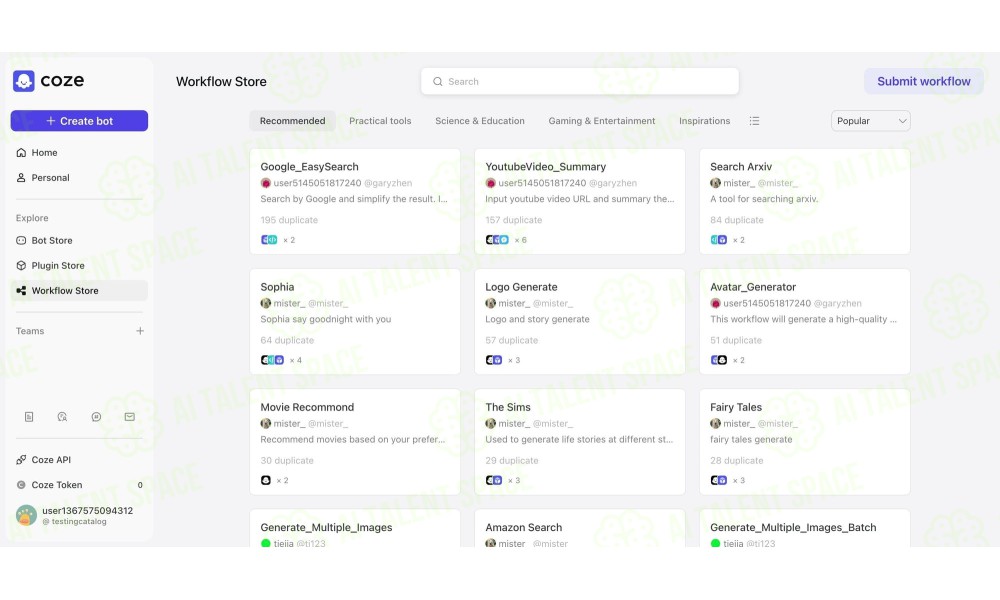Switch to Gaming & Entertainment tab
The image size is (1000, 600).
601,121
